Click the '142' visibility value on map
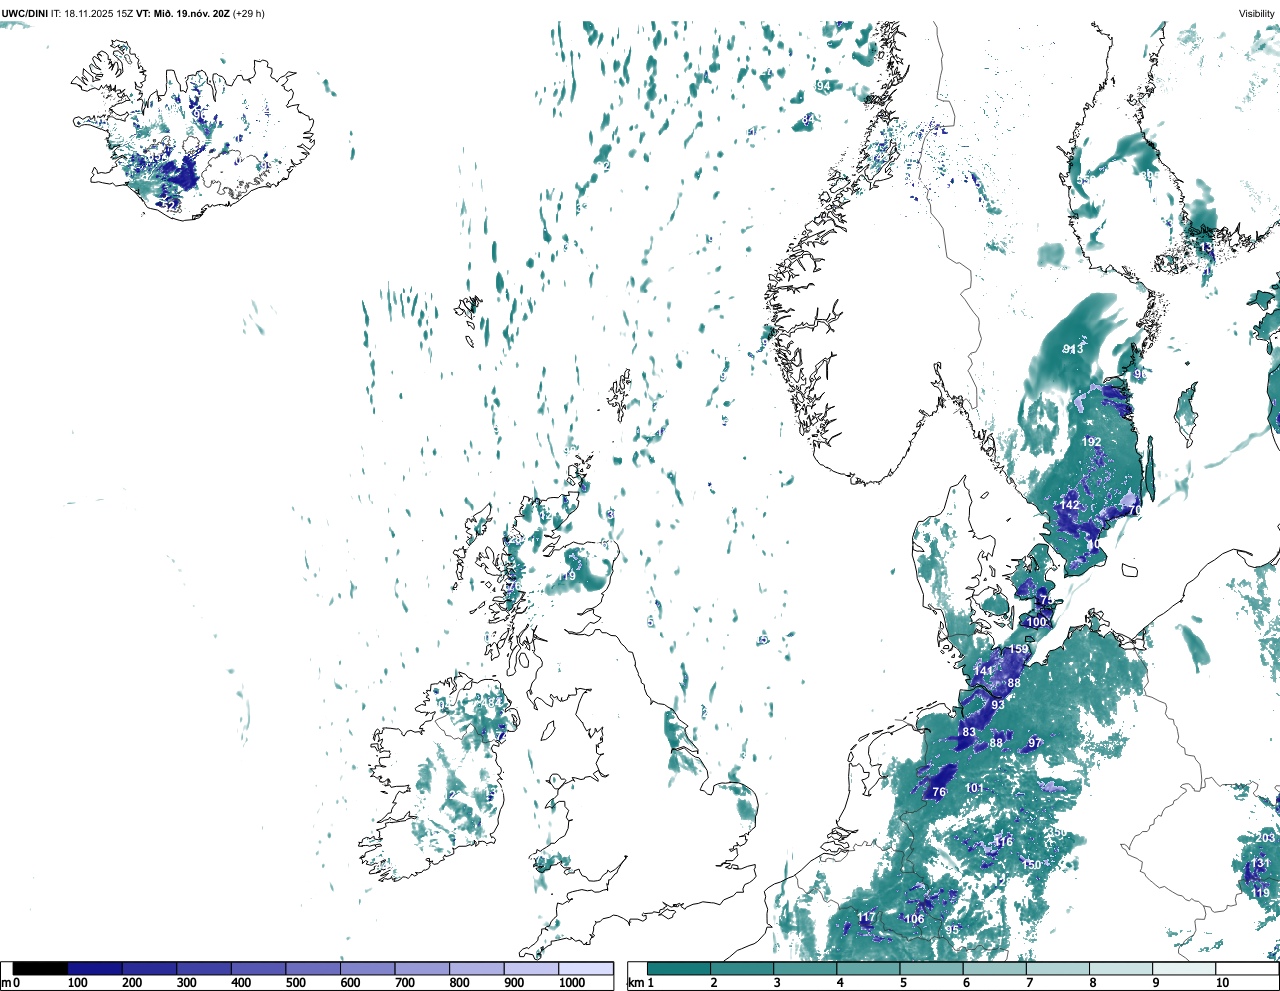This screenshot has height=991, width=1280. 1069,505
